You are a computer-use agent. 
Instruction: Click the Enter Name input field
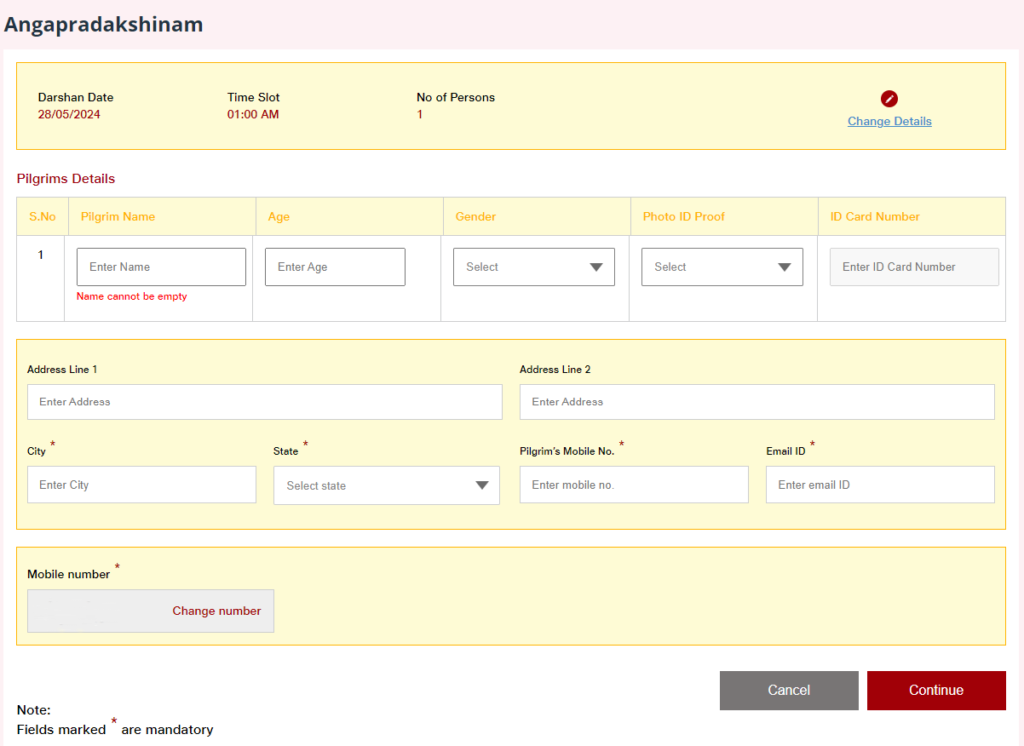pyautogui.click(x=161, y=267)
